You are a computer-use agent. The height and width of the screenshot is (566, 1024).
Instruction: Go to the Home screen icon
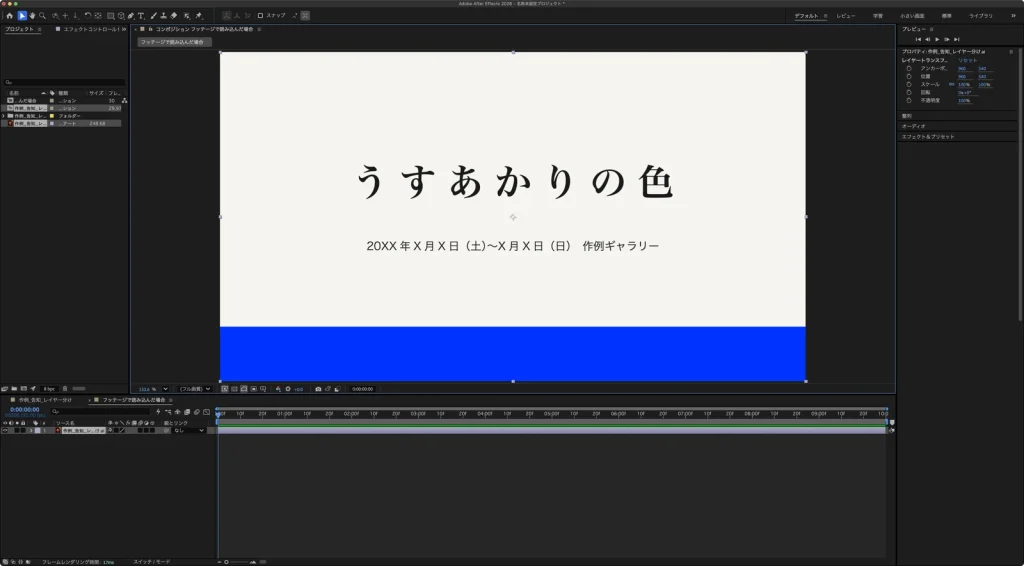[9, 16]
